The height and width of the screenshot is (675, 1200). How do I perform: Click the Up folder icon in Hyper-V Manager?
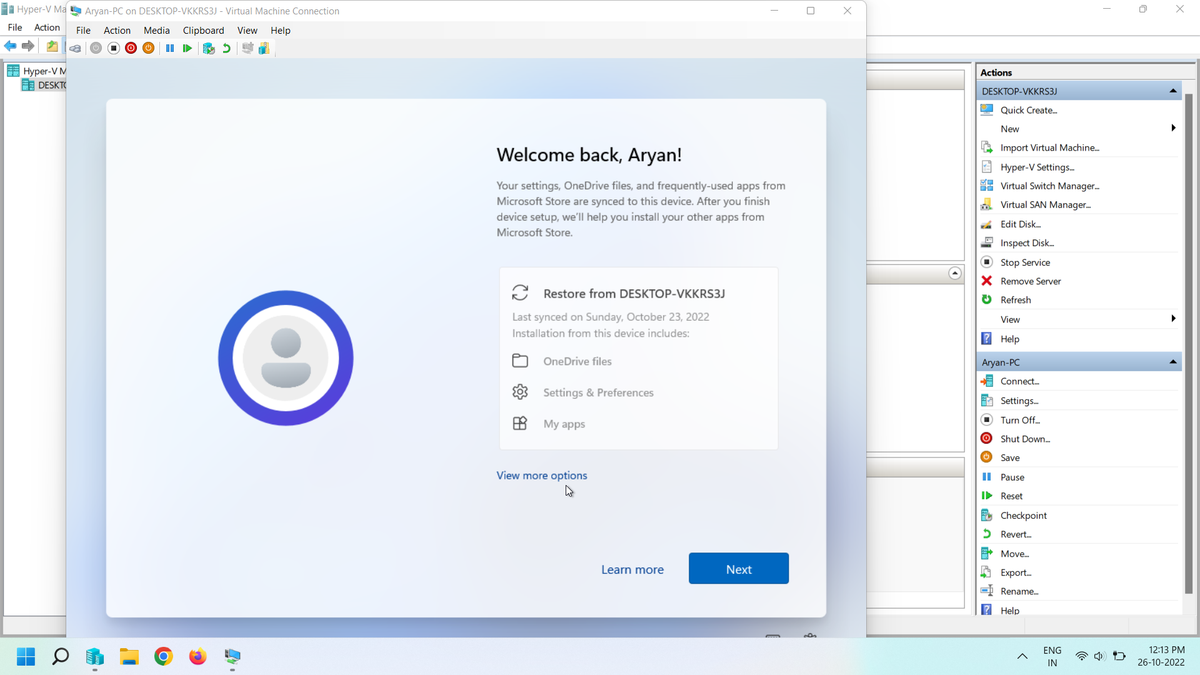[x=52, y=46]
